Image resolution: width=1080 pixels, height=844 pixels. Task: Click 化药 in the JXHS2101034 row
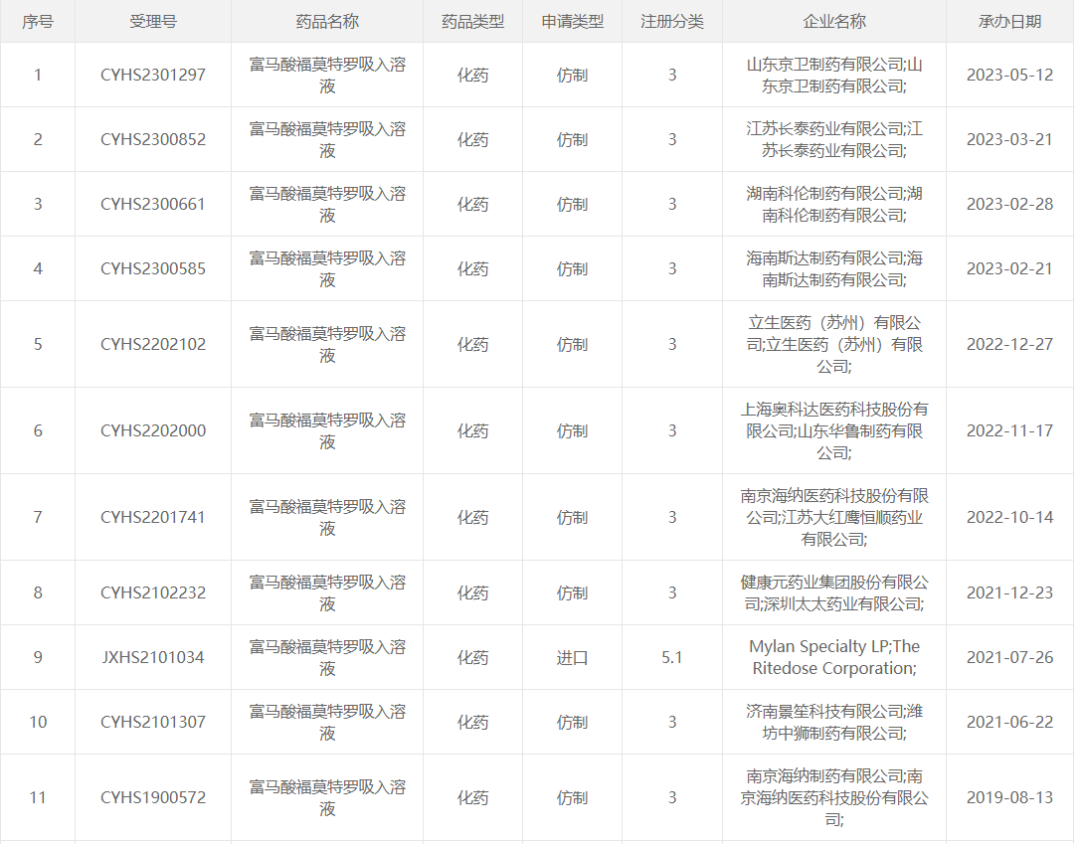coord(472,658)
